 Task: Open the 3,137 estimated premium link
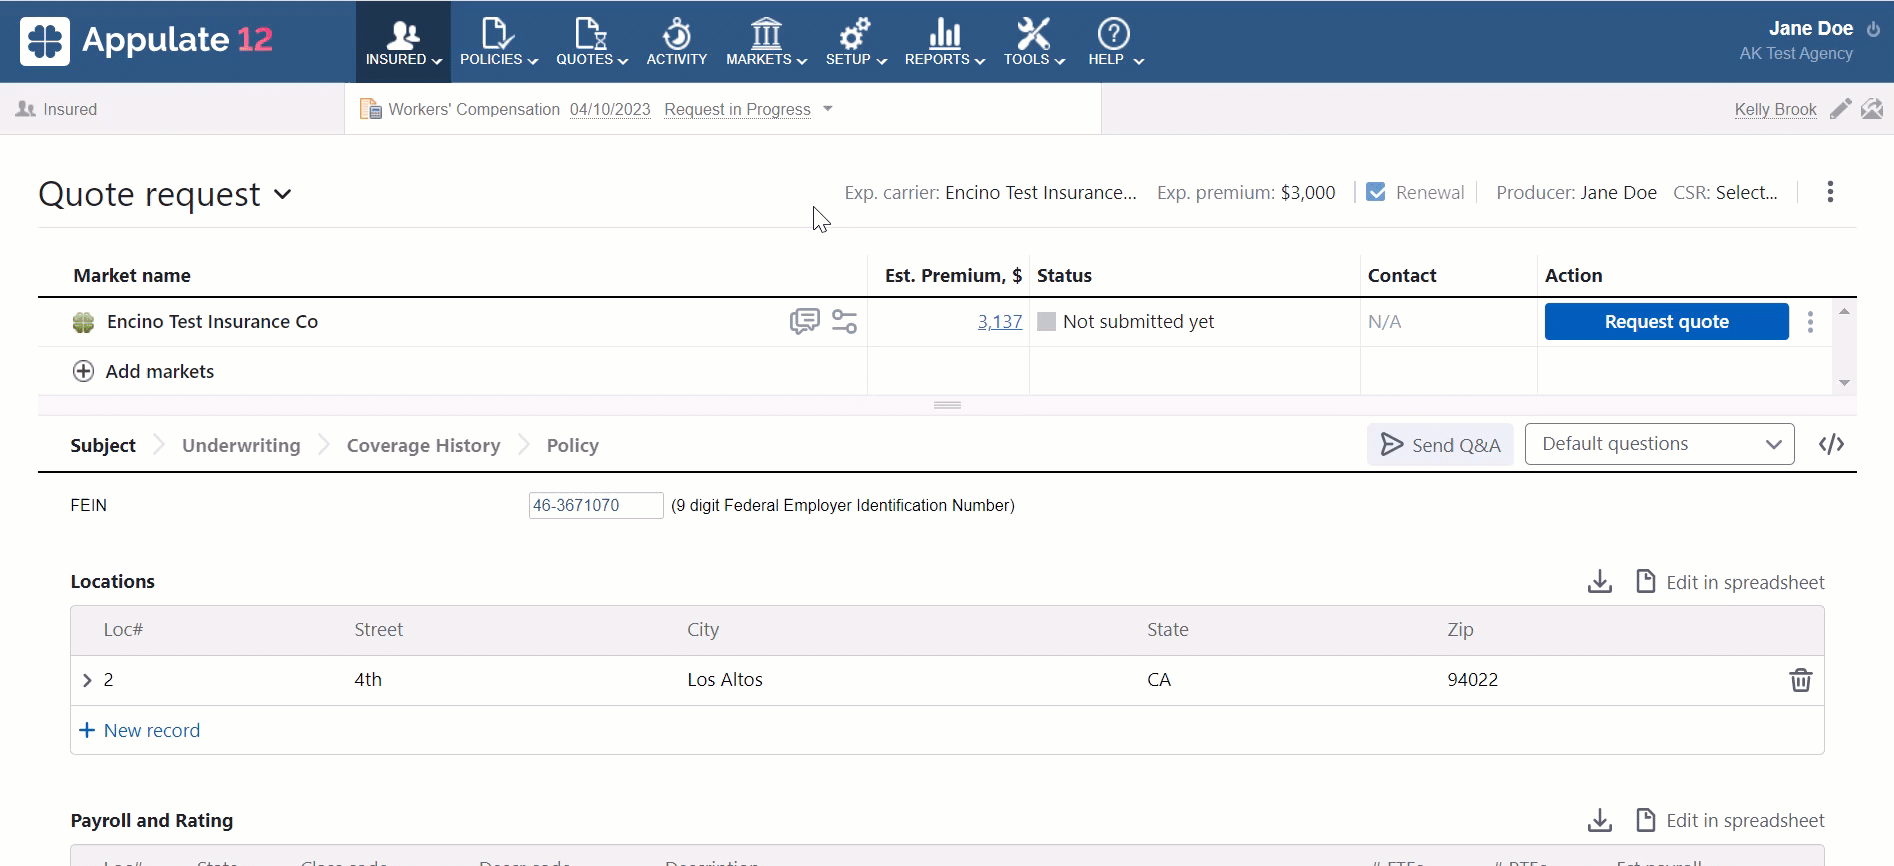coord(1000,322)
